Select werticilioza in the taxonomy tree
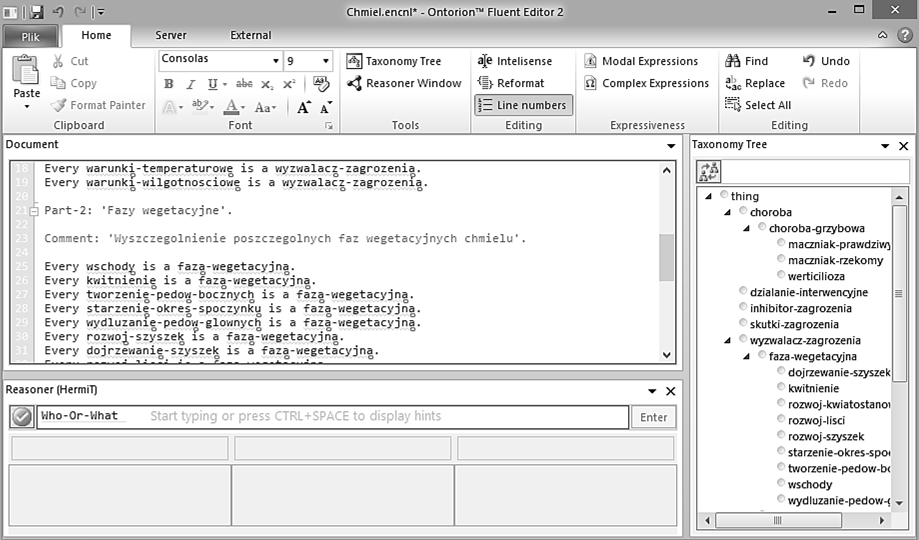919x540 pixels. [816, 276]
